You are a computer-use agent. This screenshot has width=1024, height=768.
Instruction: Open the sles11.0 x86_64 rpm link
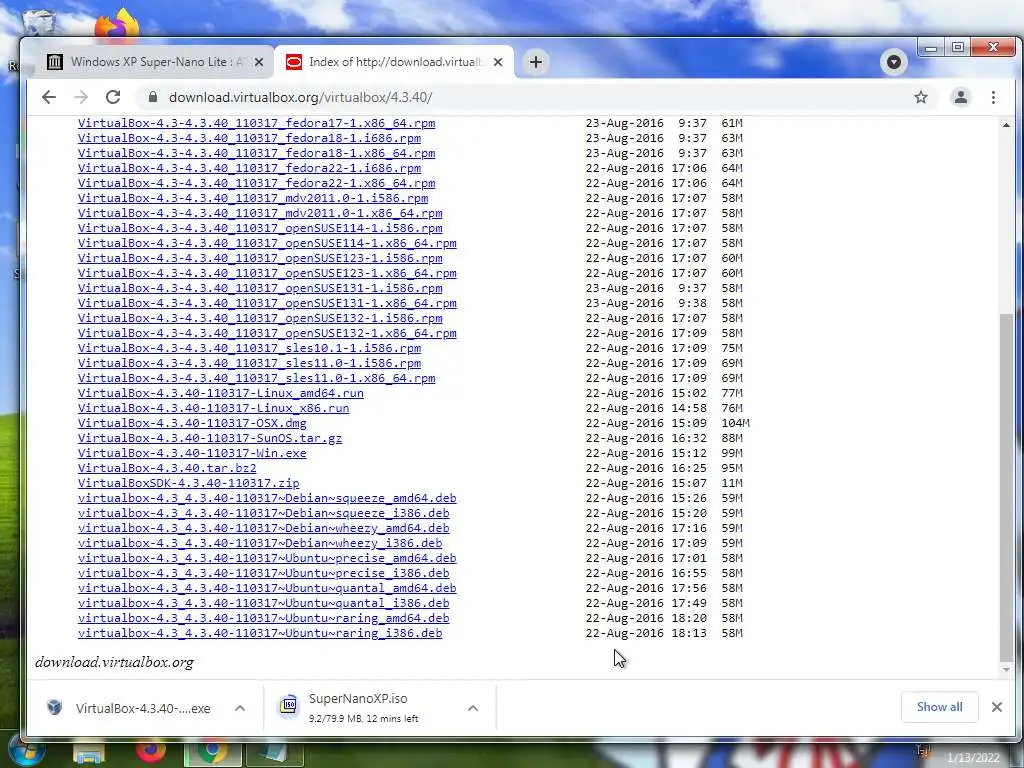(257, 379)
